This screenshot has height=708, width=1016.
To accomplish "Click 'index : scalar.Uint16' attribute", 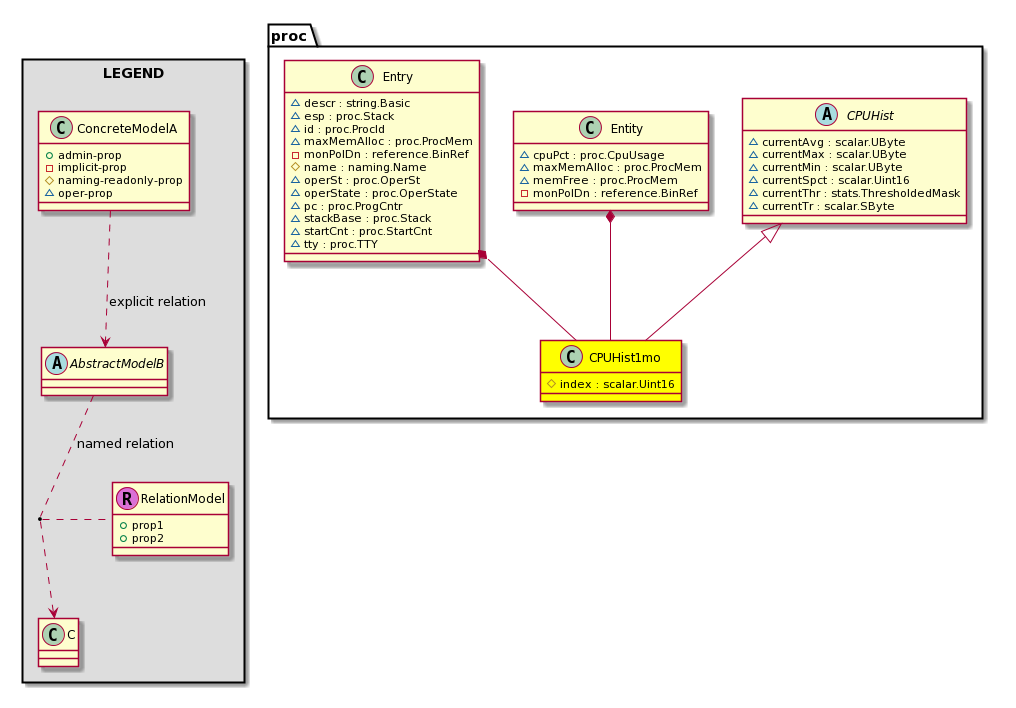I will 617,384.
